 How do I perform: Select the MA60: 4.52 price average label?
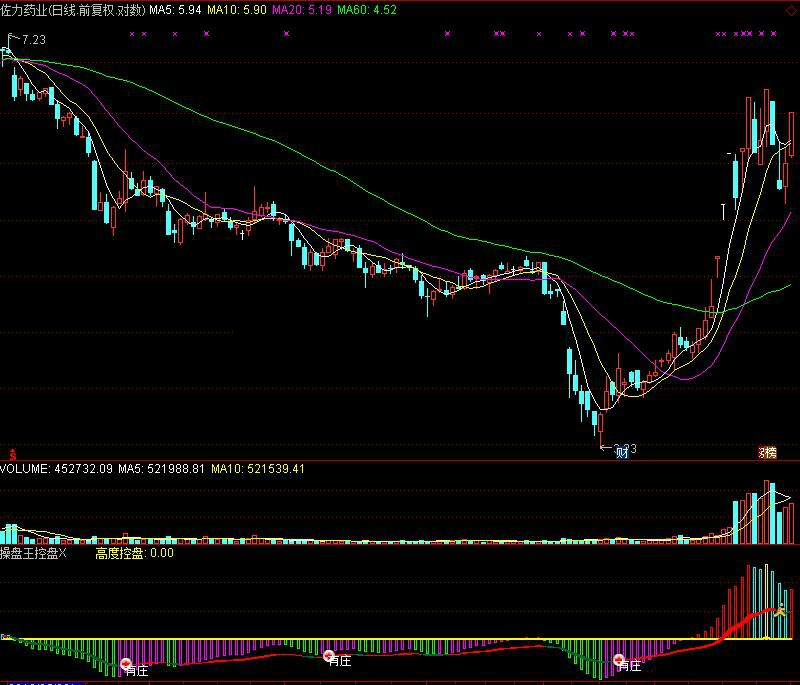(366, 10)
